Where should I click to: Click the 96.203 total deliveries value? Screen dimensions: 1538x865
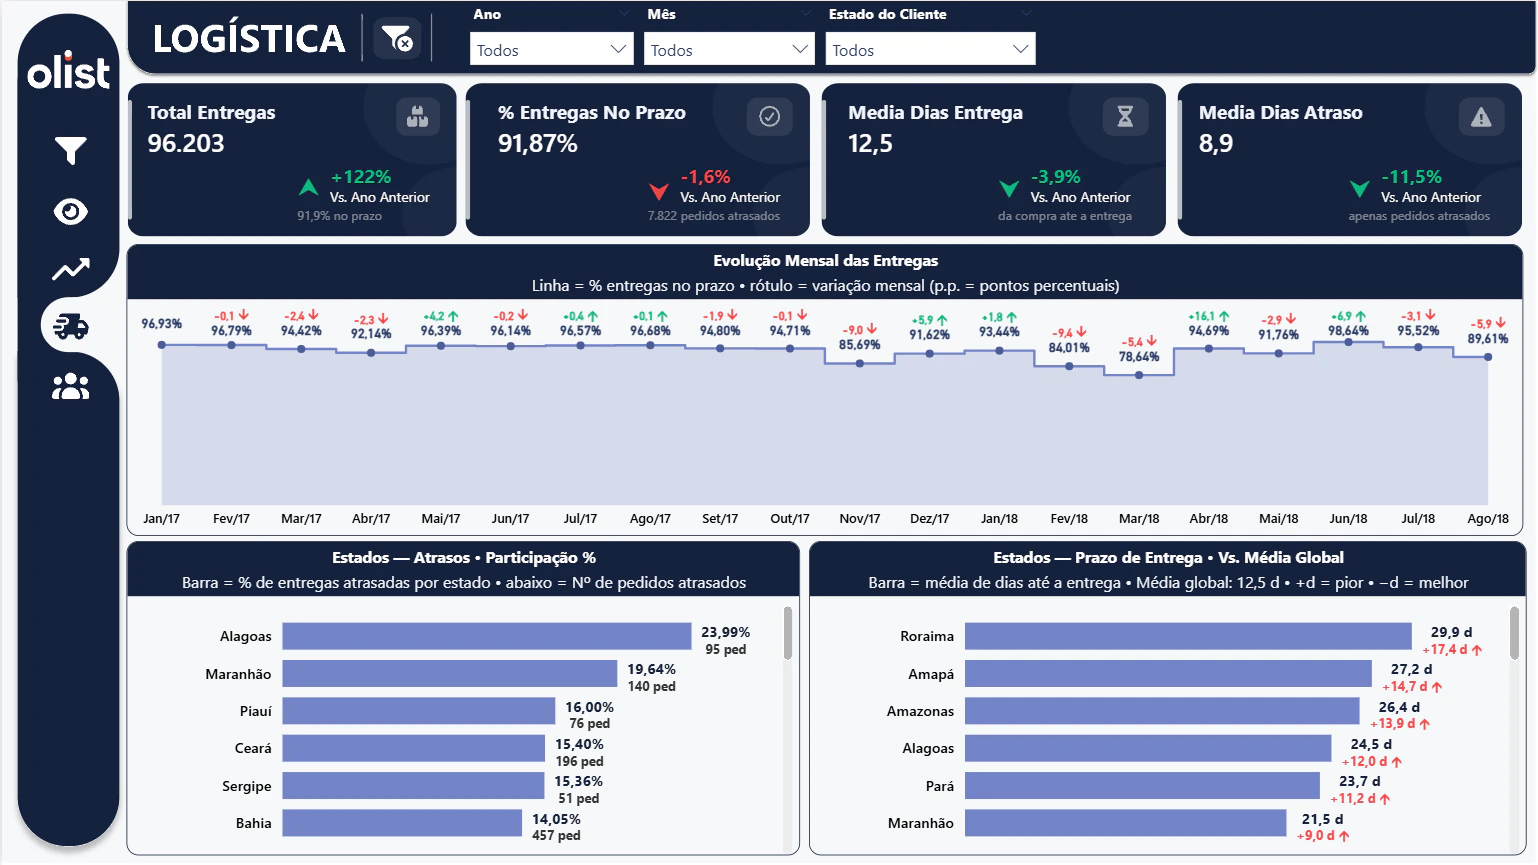[186, 144]
